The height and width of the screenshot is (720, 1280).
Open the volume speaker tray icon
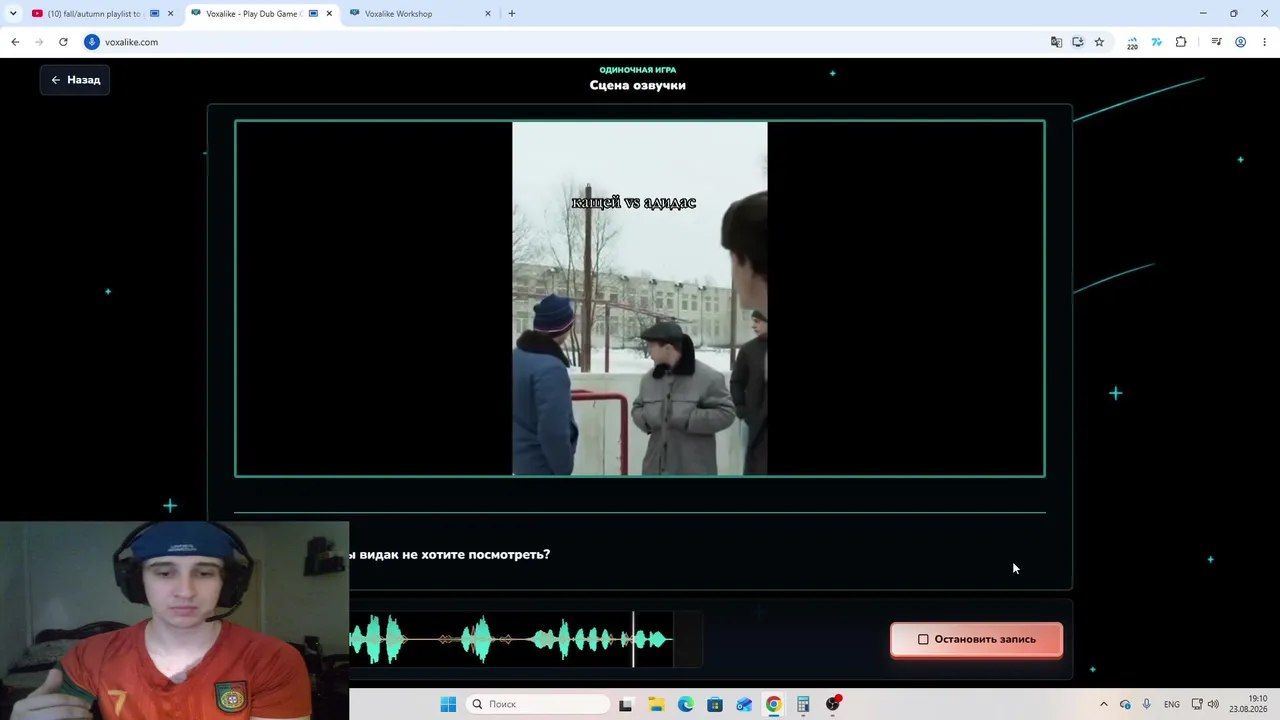pos(1214,704)
